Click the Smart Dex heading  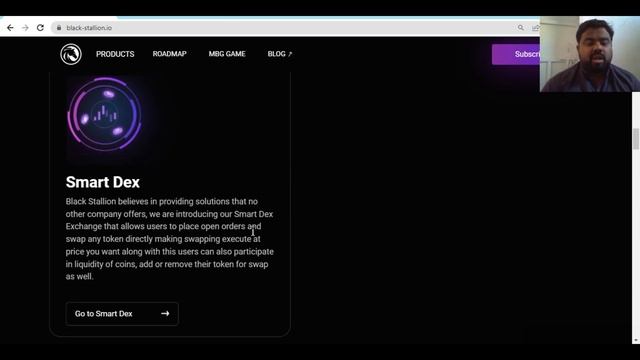pyautogui.click(x=103, y=182)
